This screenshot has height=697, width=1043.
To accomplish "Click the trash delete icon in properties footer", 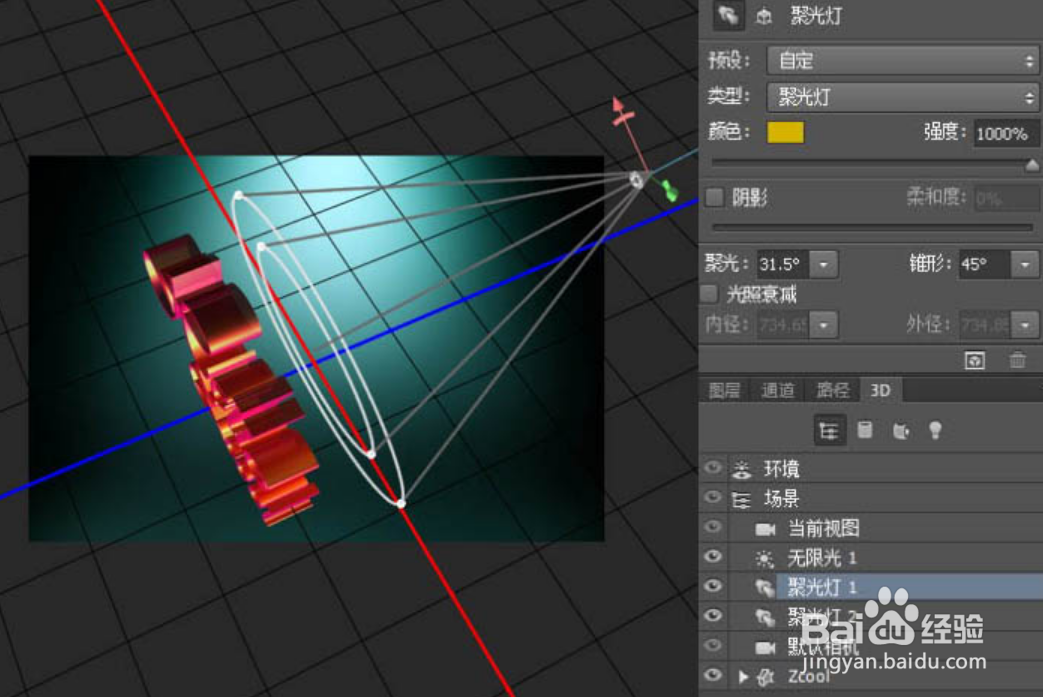I will tap(1017, 360).
